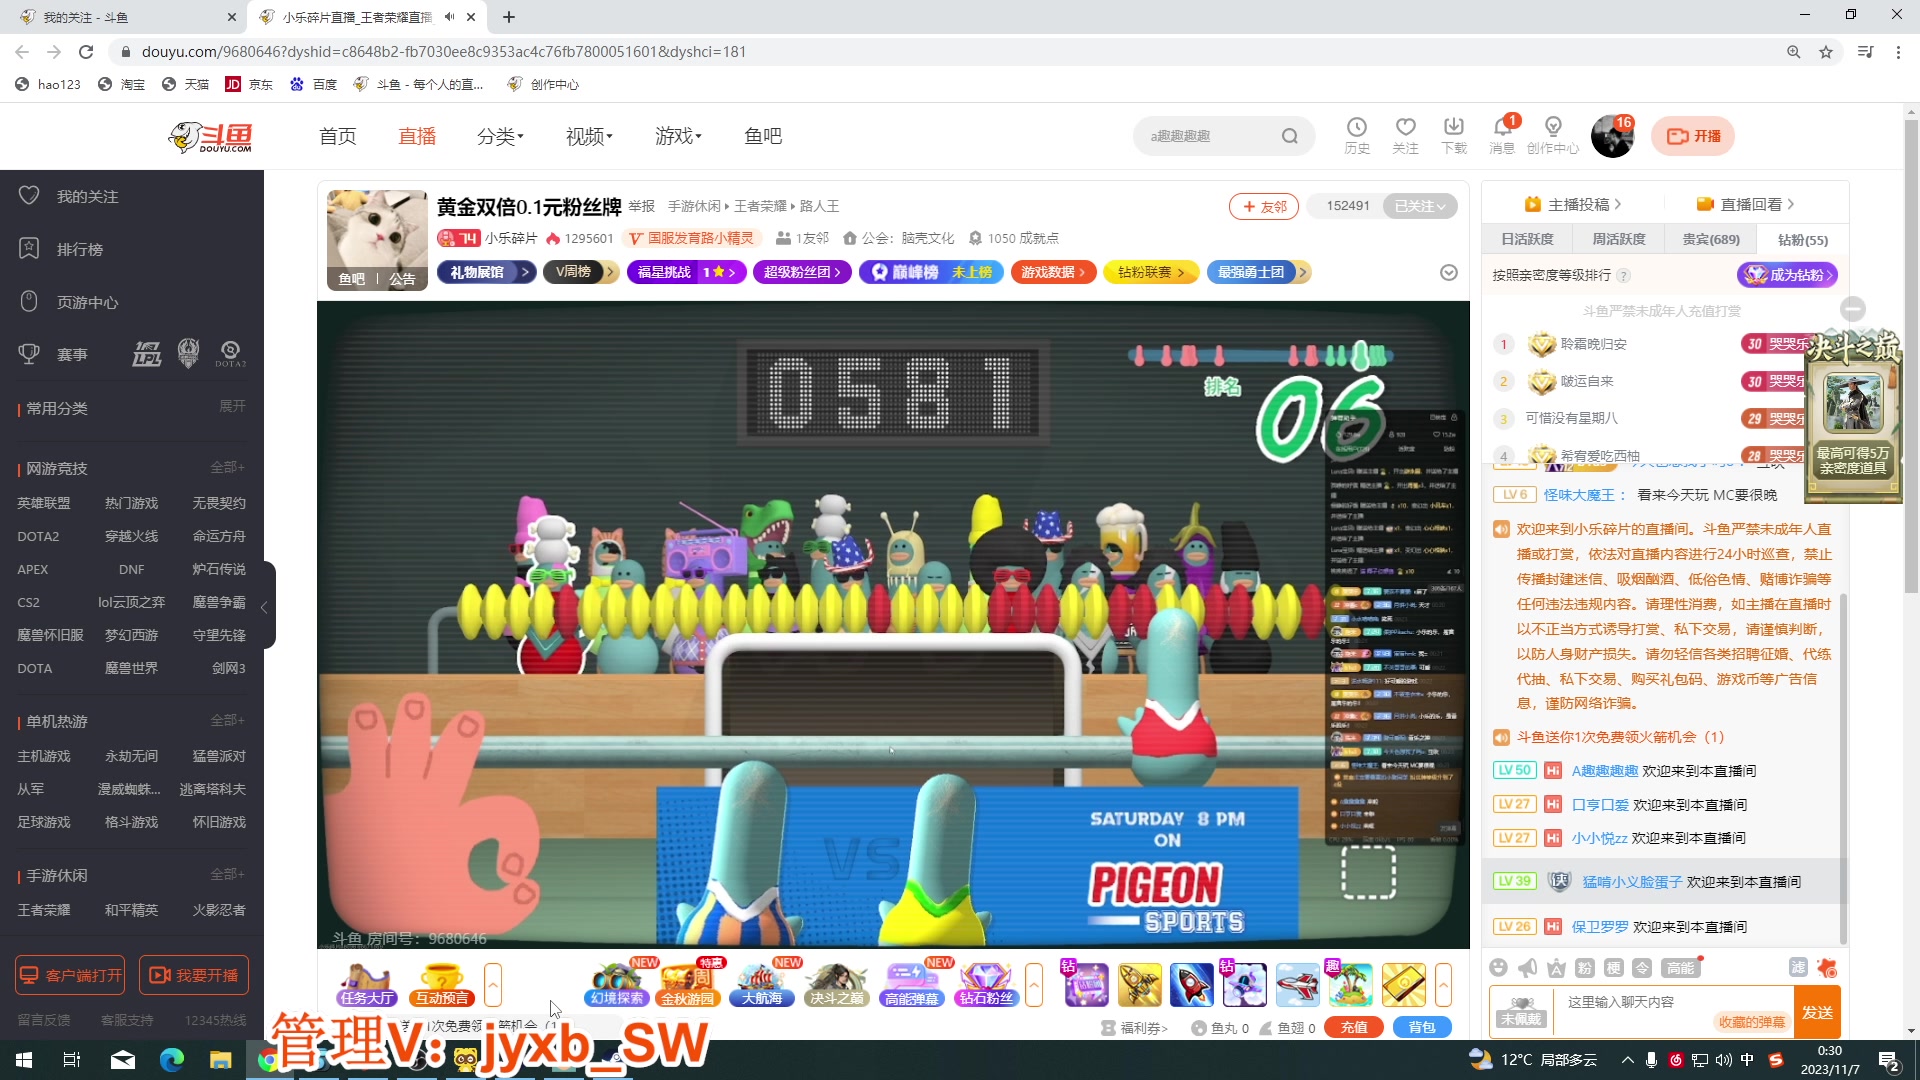The height and width of the screenshot is (1080, 1920).
Task: Expand the chevron next to 互动预言
Action: [494, 984]
